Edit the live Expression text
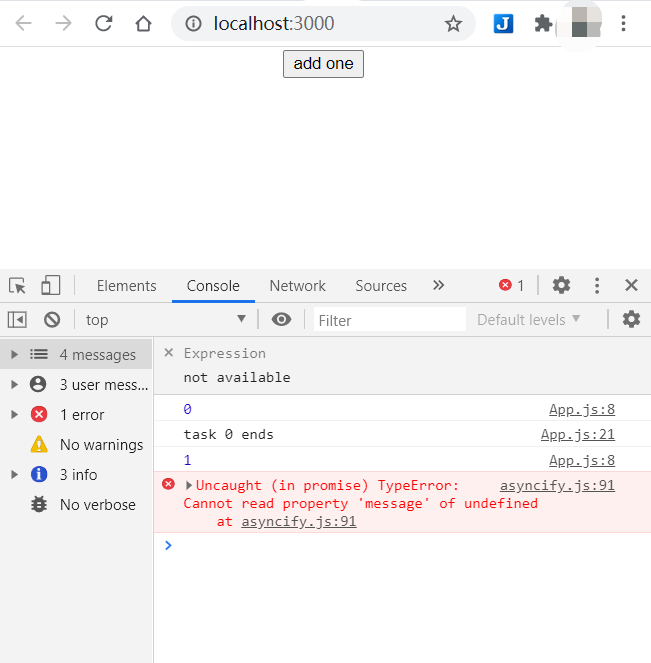 [224, 353]
